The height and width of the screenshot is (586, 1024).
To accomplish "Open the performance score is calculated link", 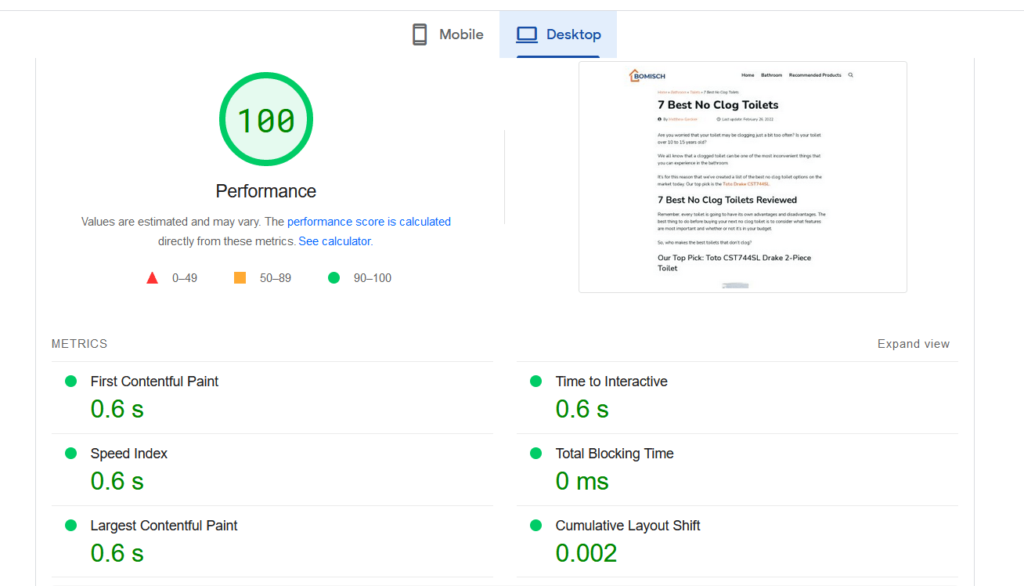I will 369,222.
